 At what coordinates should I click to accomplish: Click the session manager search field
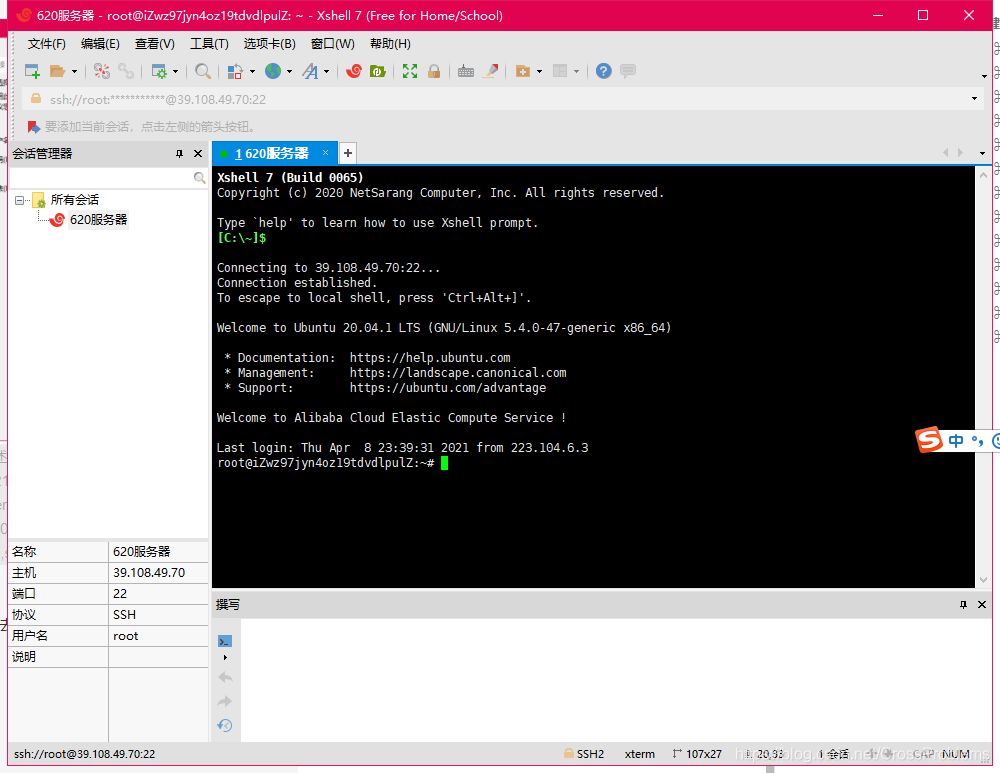[101, 177]
